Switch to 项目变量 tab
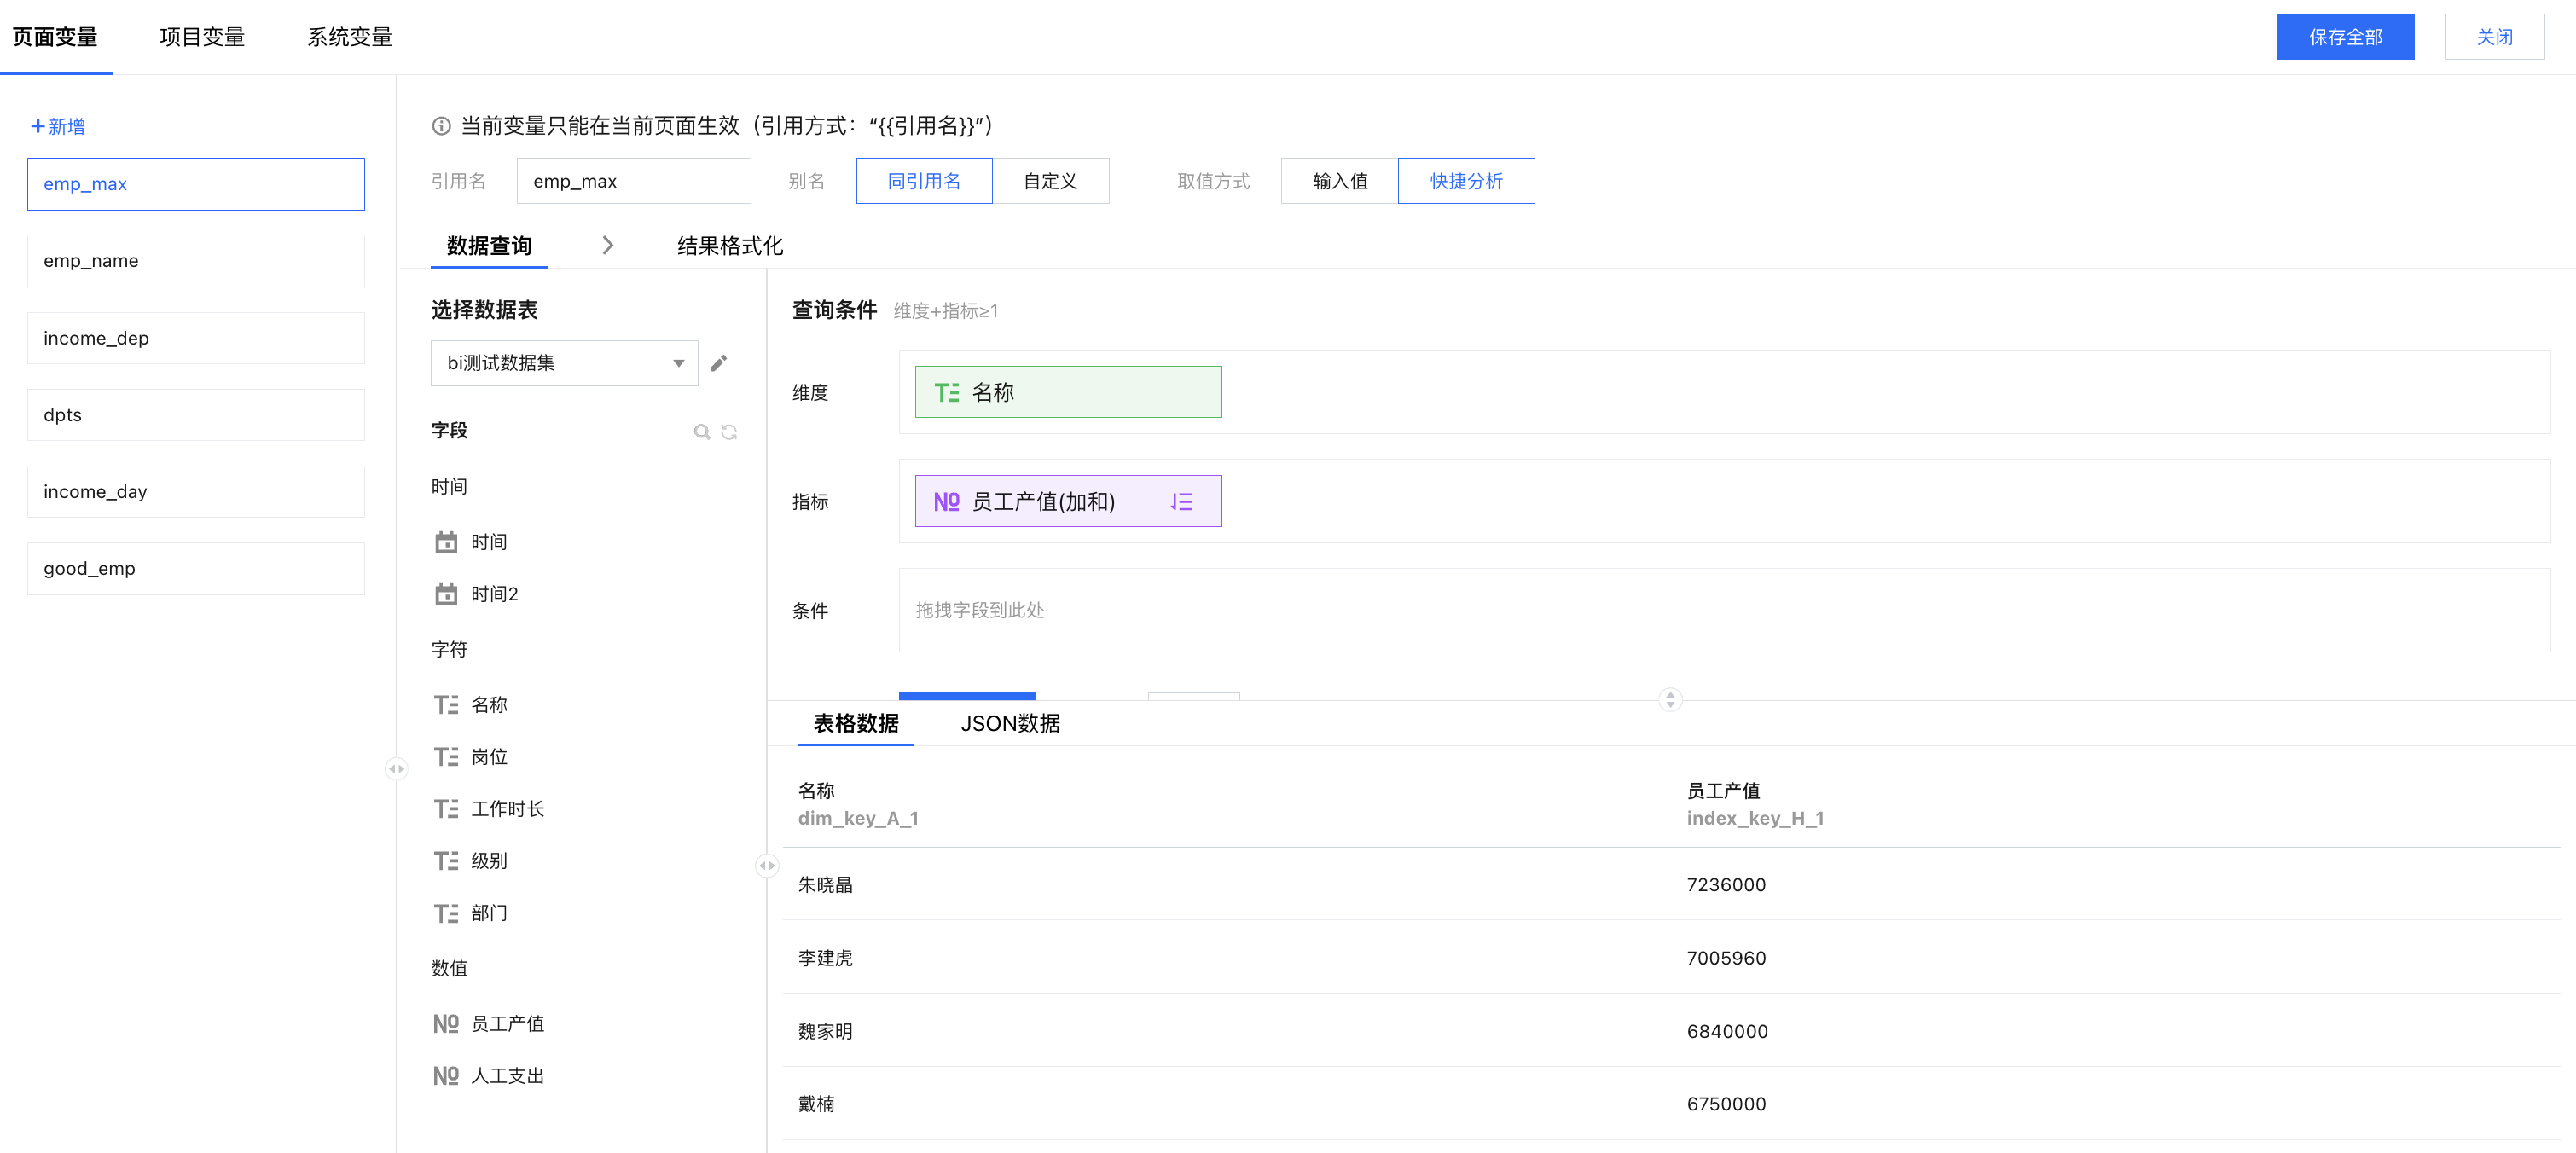The width and height of the screenshot is (2576, 1153). pyautogui.click(x=202, y=37)
